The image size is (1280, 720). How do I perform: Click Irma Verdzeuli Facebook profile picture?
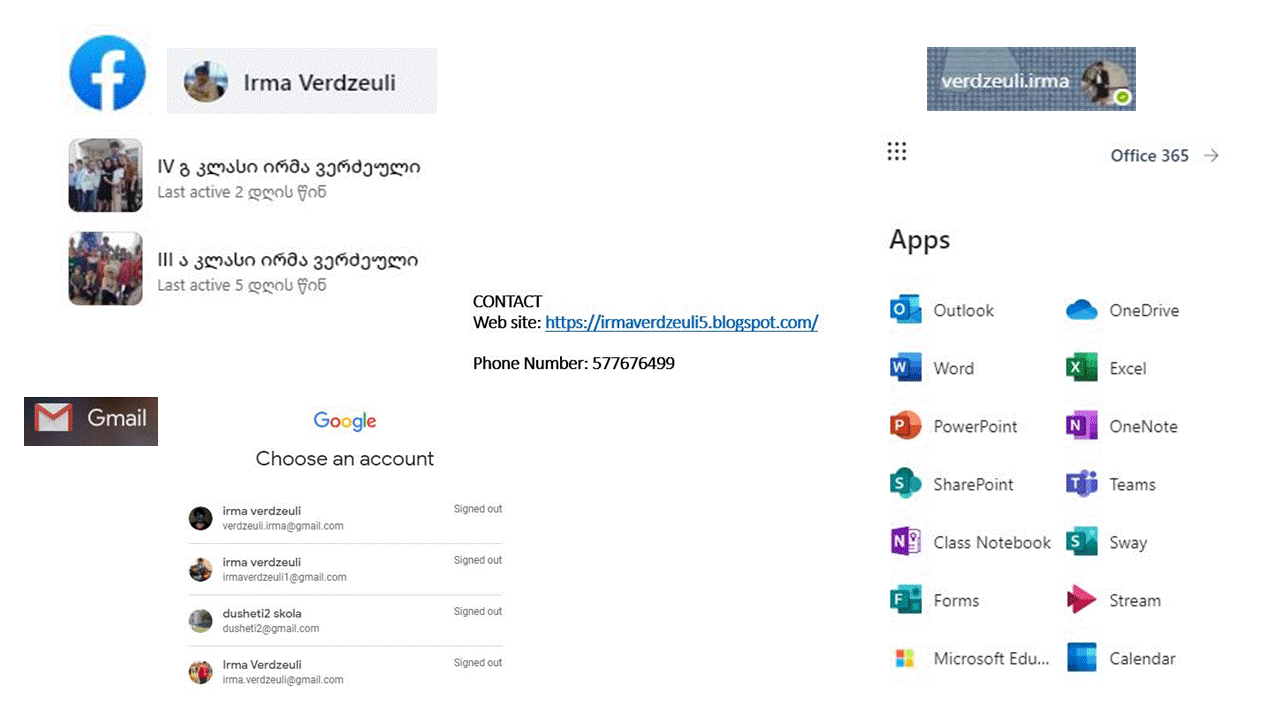(206, 81)
